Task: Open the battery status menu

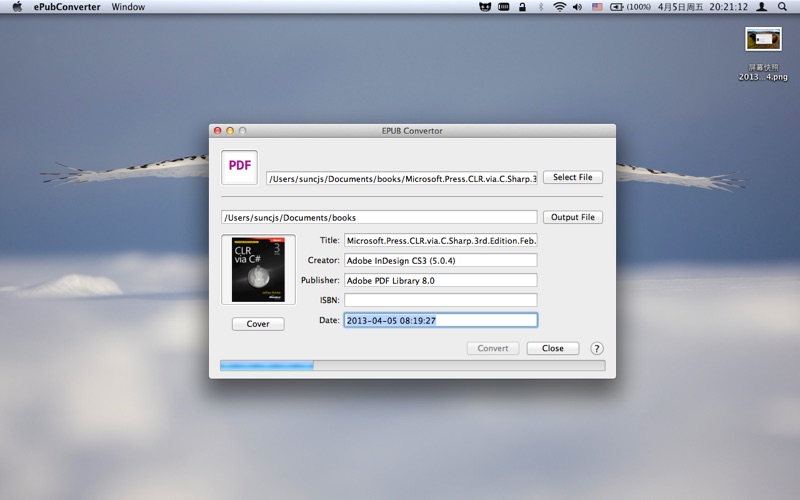Action: point(630,7)
